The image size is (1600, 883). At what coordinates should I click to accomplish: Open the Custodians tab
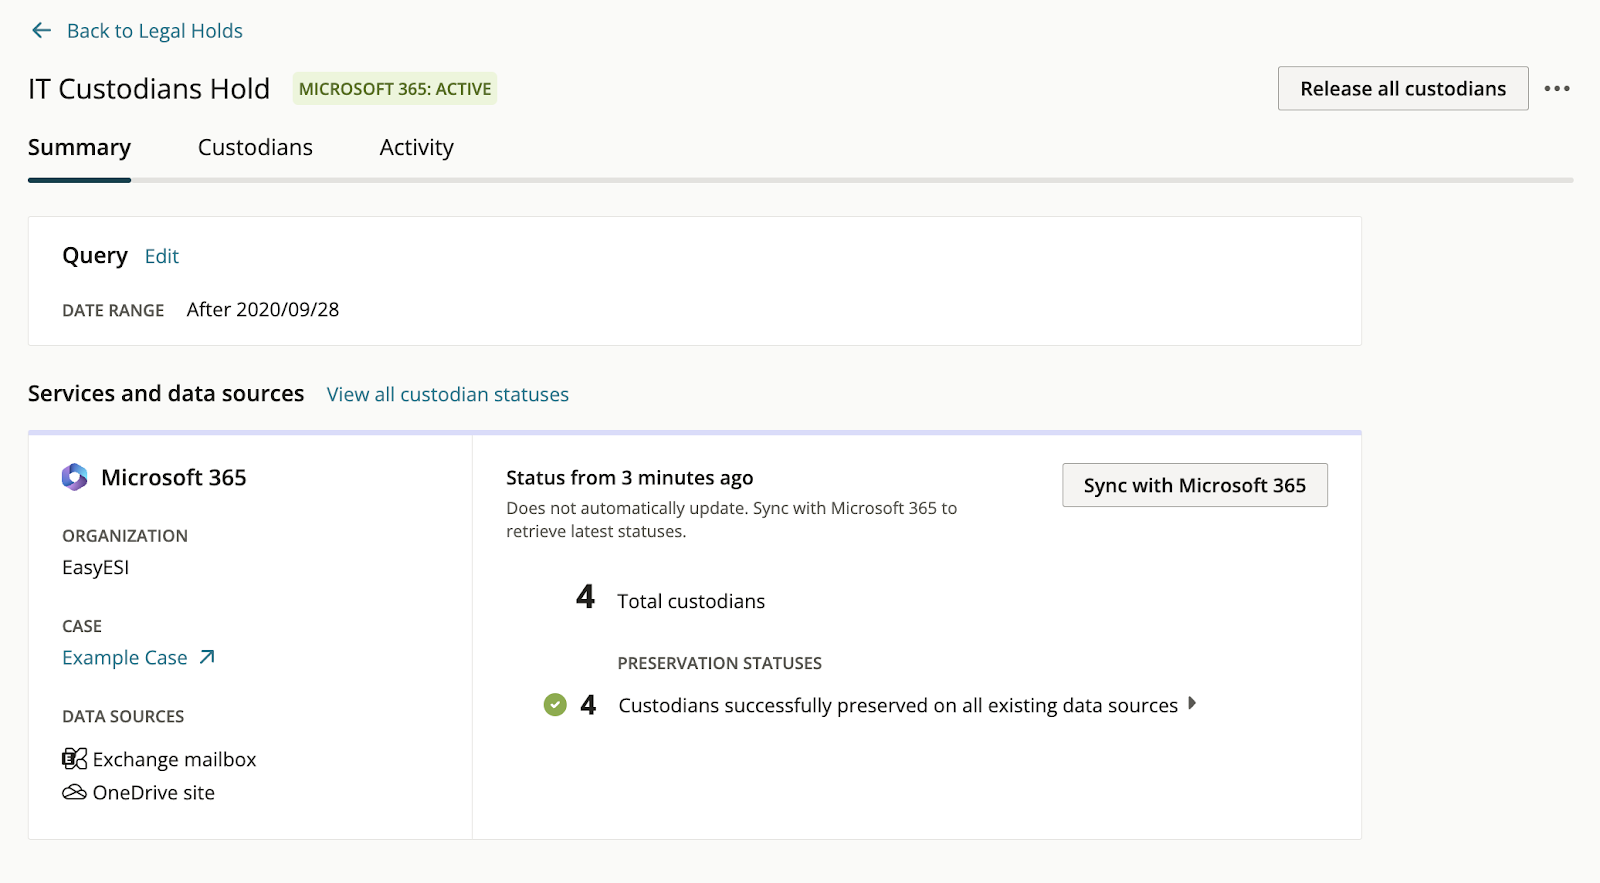pyautogui.click(x=255, y=148)
